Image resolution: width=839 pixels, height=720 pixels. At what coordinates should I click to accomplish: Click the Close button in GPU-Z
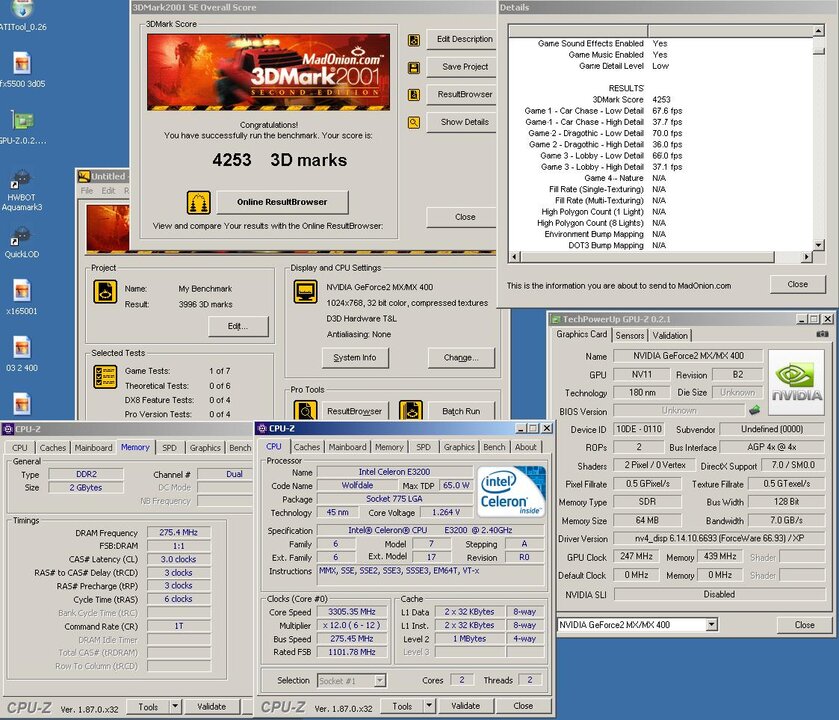[x=804, y=625]
